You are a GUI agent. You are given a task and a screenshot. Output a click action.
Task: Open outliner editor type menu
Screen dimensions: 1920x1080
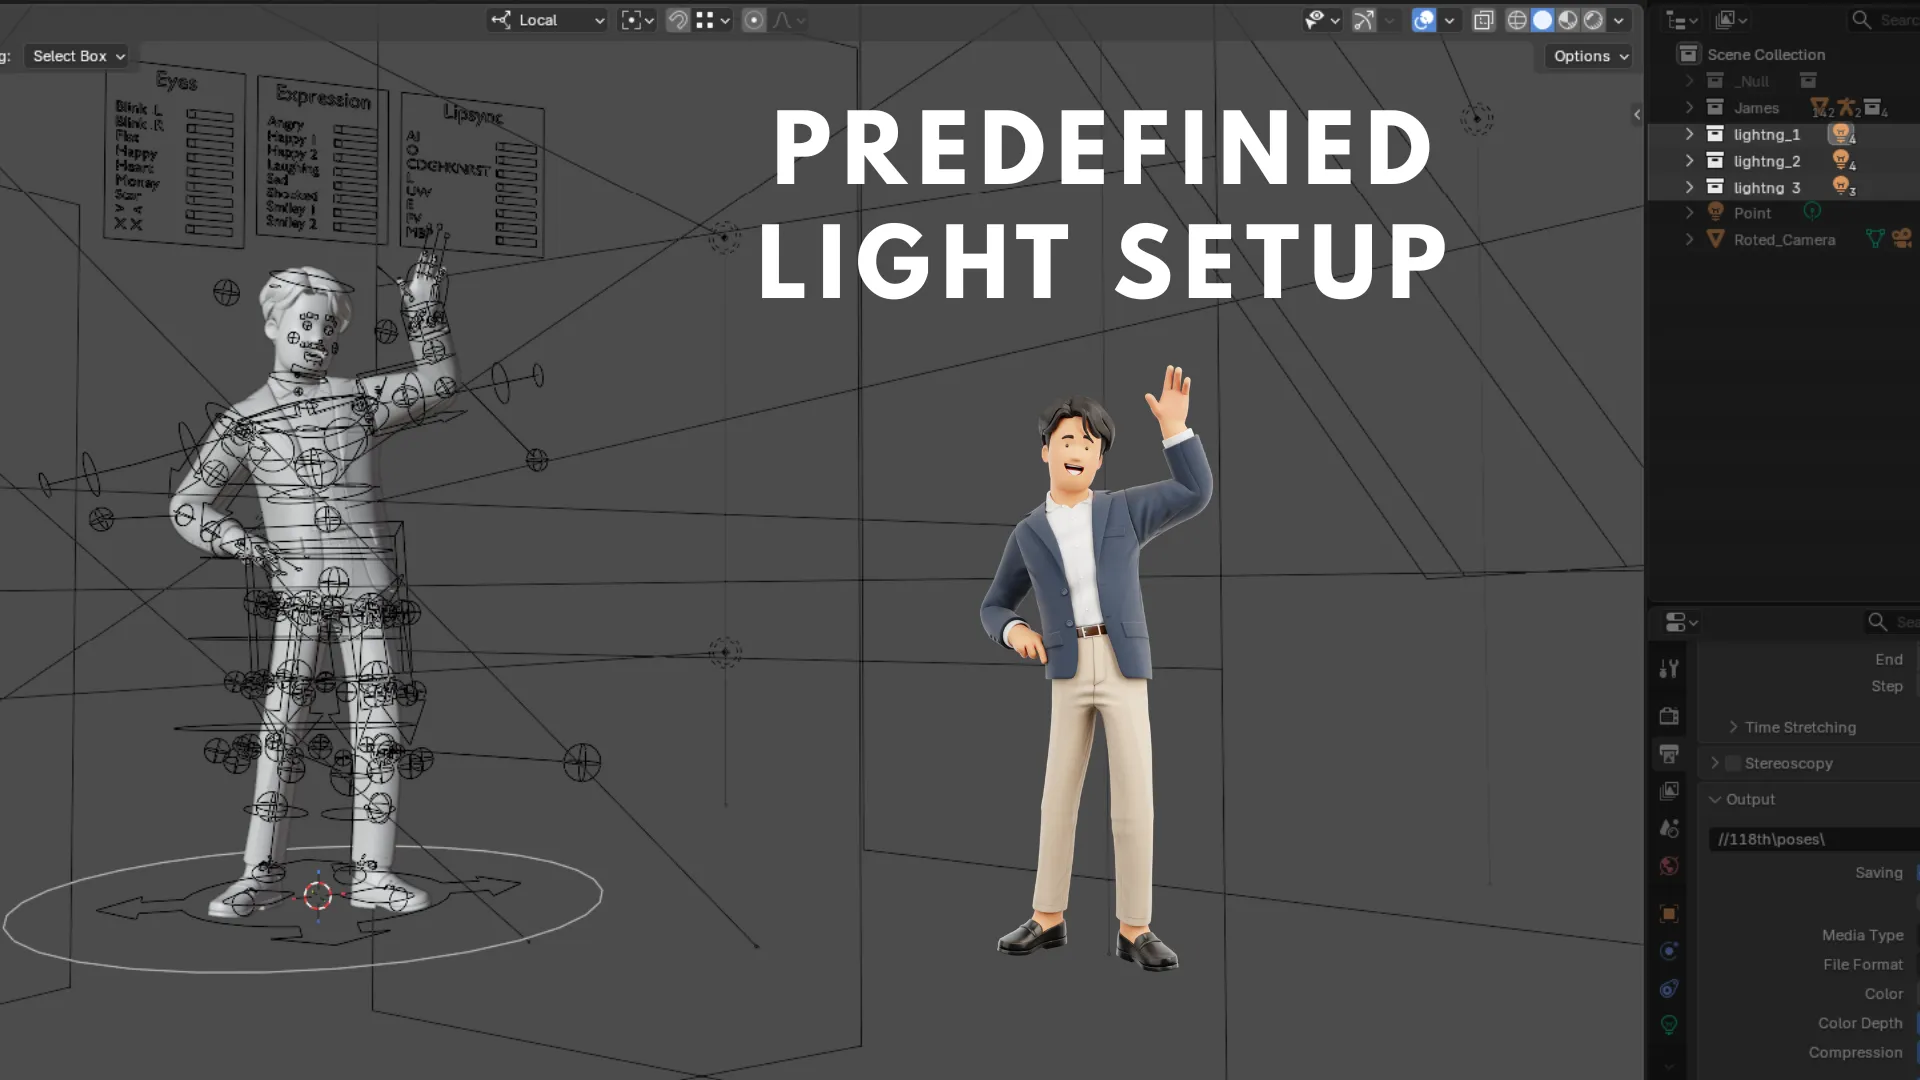point(1682,20)
